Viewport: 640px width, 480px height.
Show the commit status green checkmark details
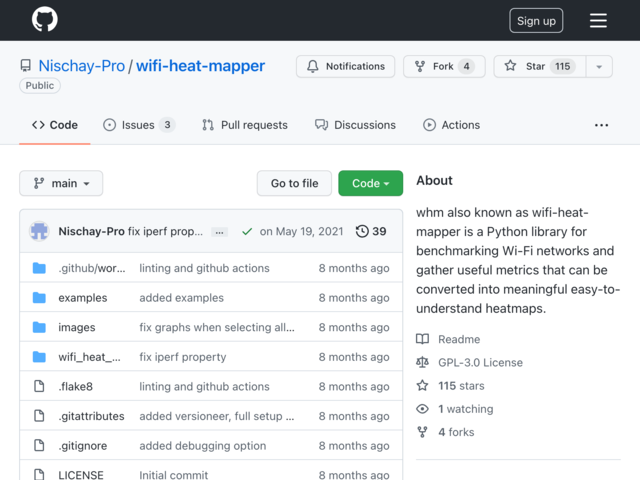coord(247,232)
